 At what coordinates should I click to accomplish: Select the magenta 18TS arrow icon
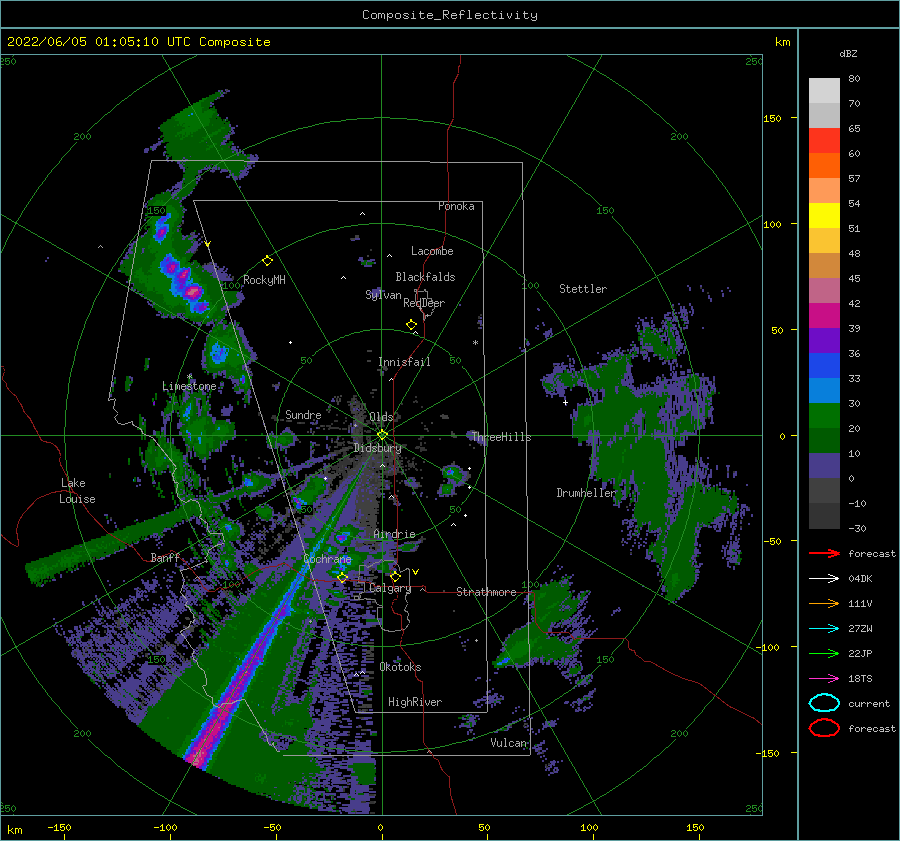(x=824, y=679)
